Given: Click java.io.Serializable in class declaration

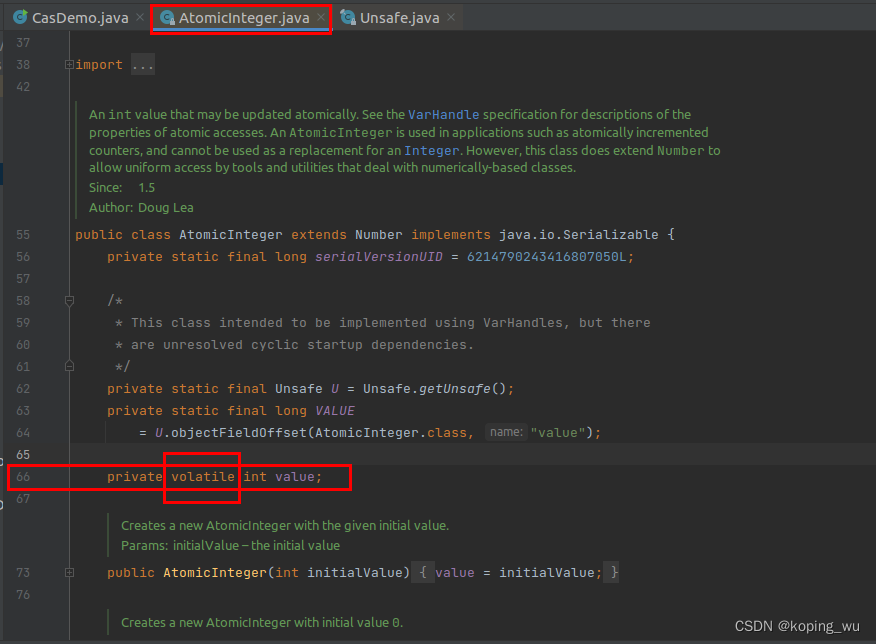Looking at the screenshot, I should click(579, 235).
